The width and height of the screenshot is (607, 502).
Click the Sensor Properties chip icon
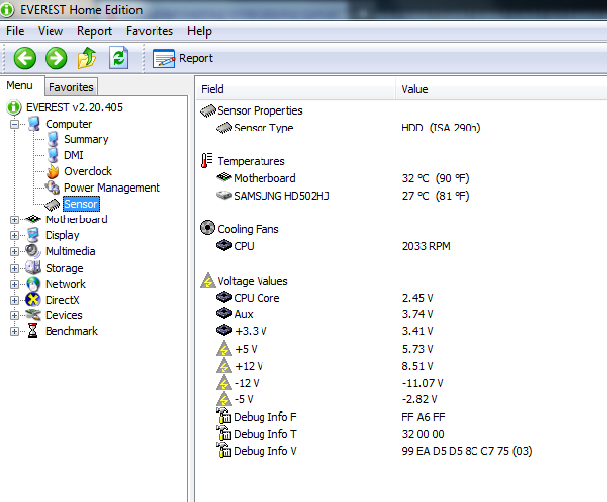(207, 111)
